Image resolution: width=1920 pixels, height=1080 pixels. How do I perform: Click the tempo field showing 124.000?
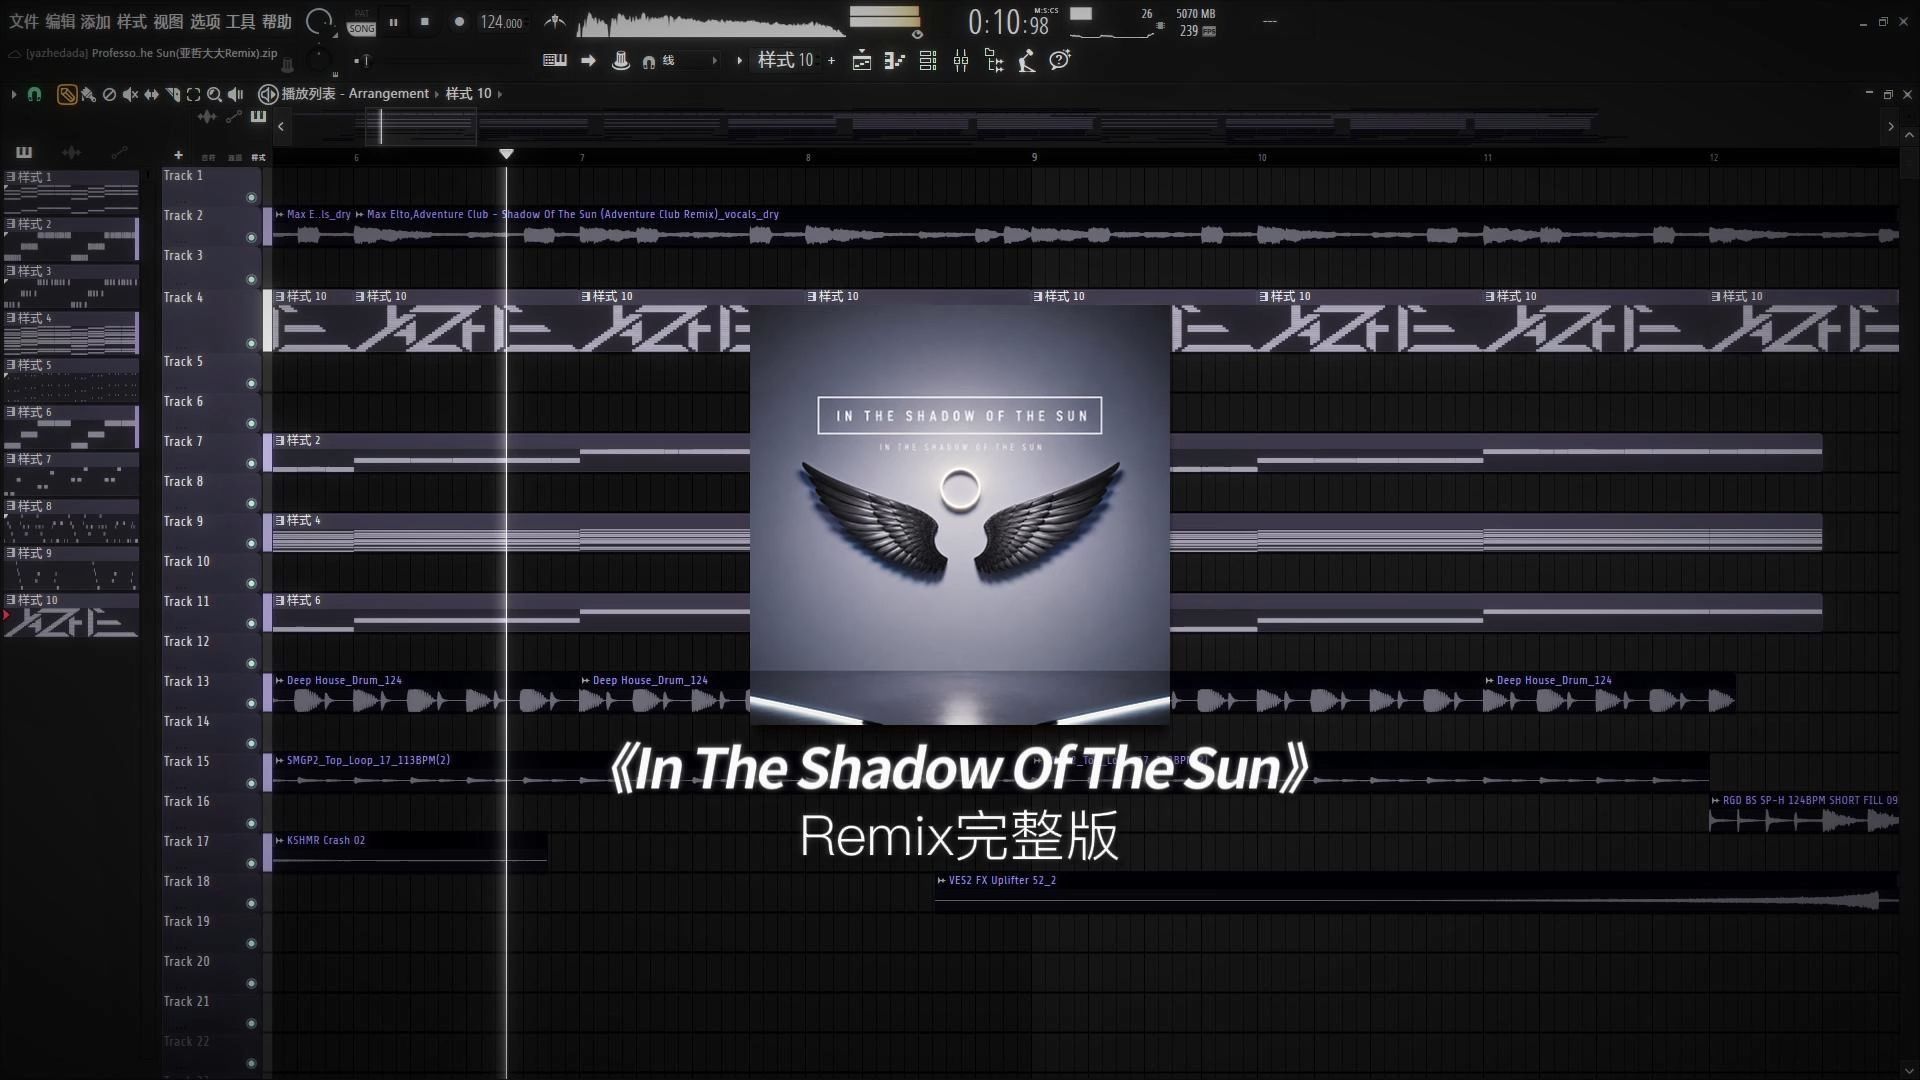(x=501, y=22)
